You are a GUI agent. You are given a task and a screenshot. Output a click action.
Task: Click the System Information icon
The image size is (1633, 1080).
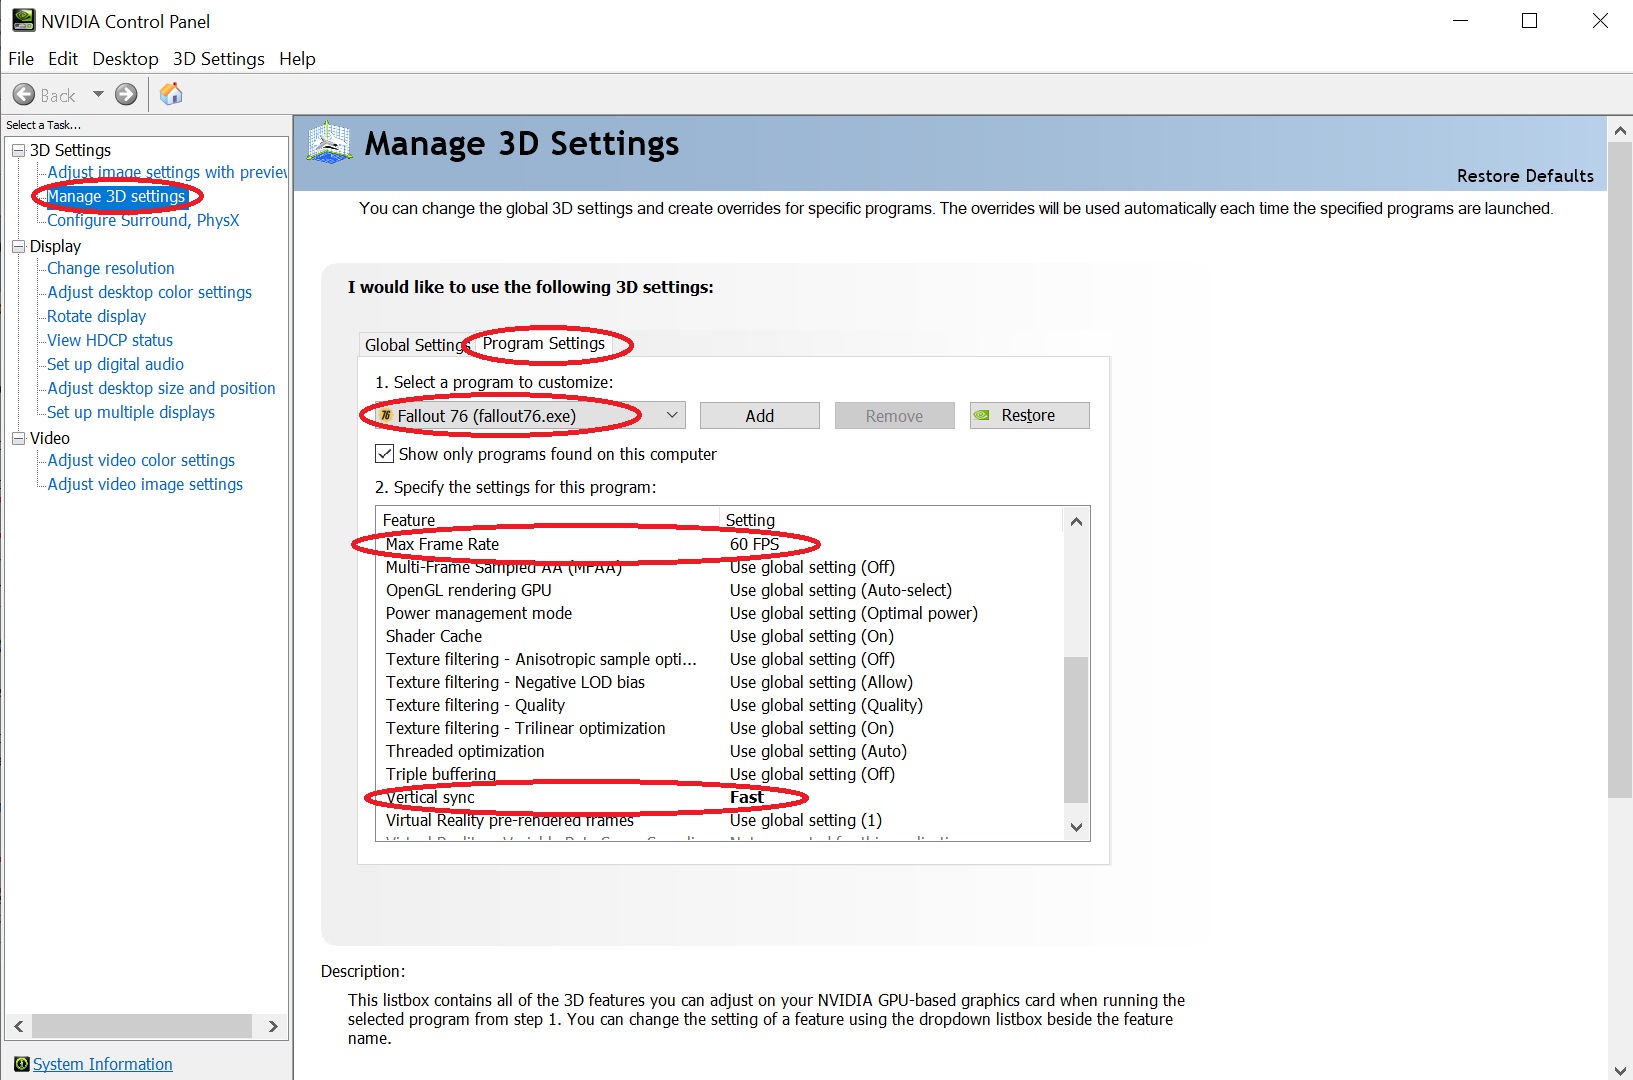click(22, 1064)
